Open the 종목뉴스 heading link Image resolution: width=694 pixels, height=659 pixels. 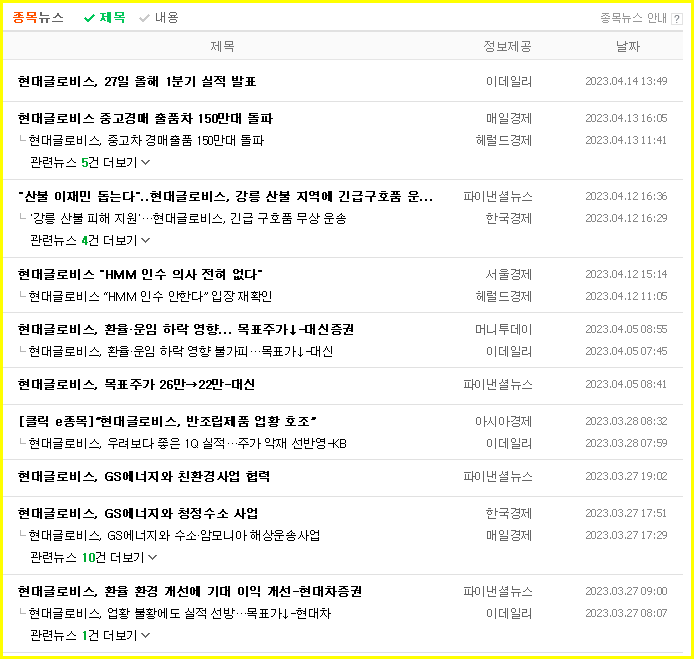[x=38, y=18]
